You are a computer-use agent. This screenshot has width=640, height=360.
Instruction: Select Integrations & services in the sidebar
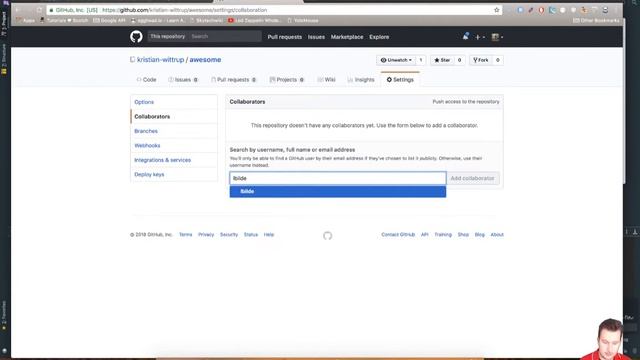(x=174, y=160)
